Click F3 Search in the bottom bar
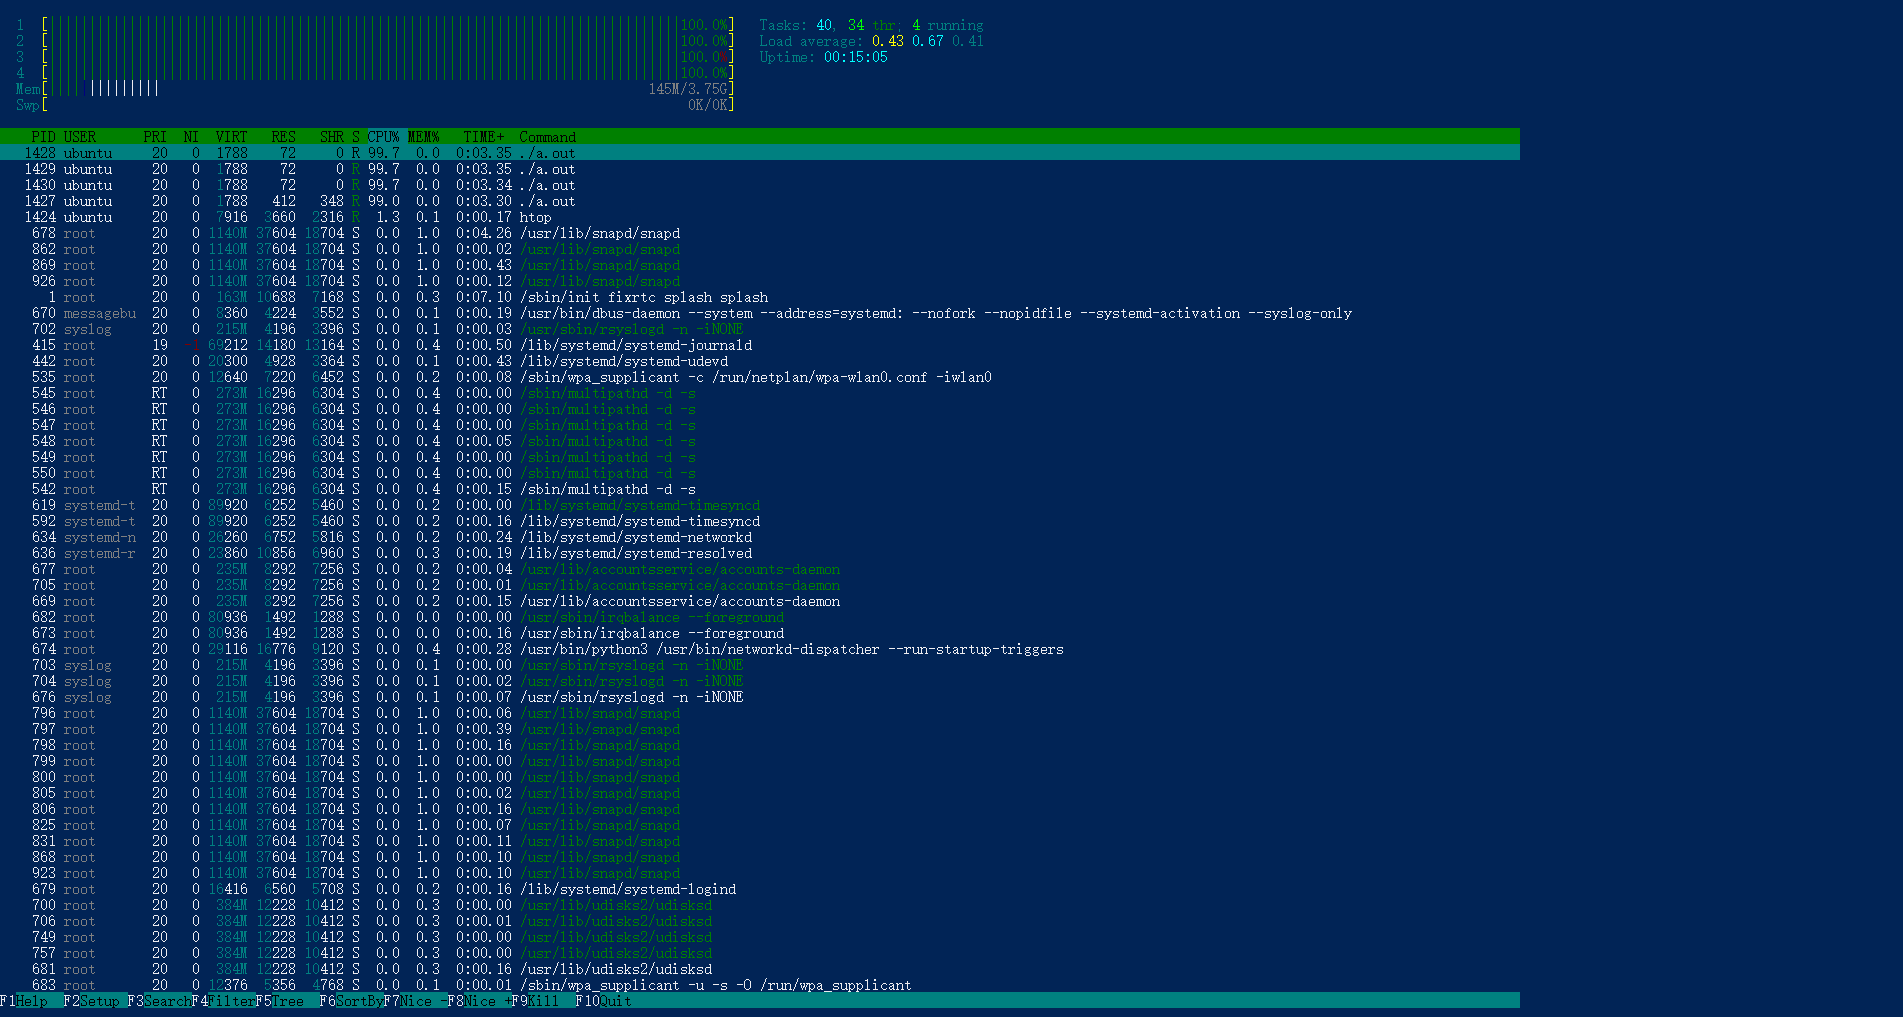This screenshot has width=1903, height=1017. click(160, 1001)
